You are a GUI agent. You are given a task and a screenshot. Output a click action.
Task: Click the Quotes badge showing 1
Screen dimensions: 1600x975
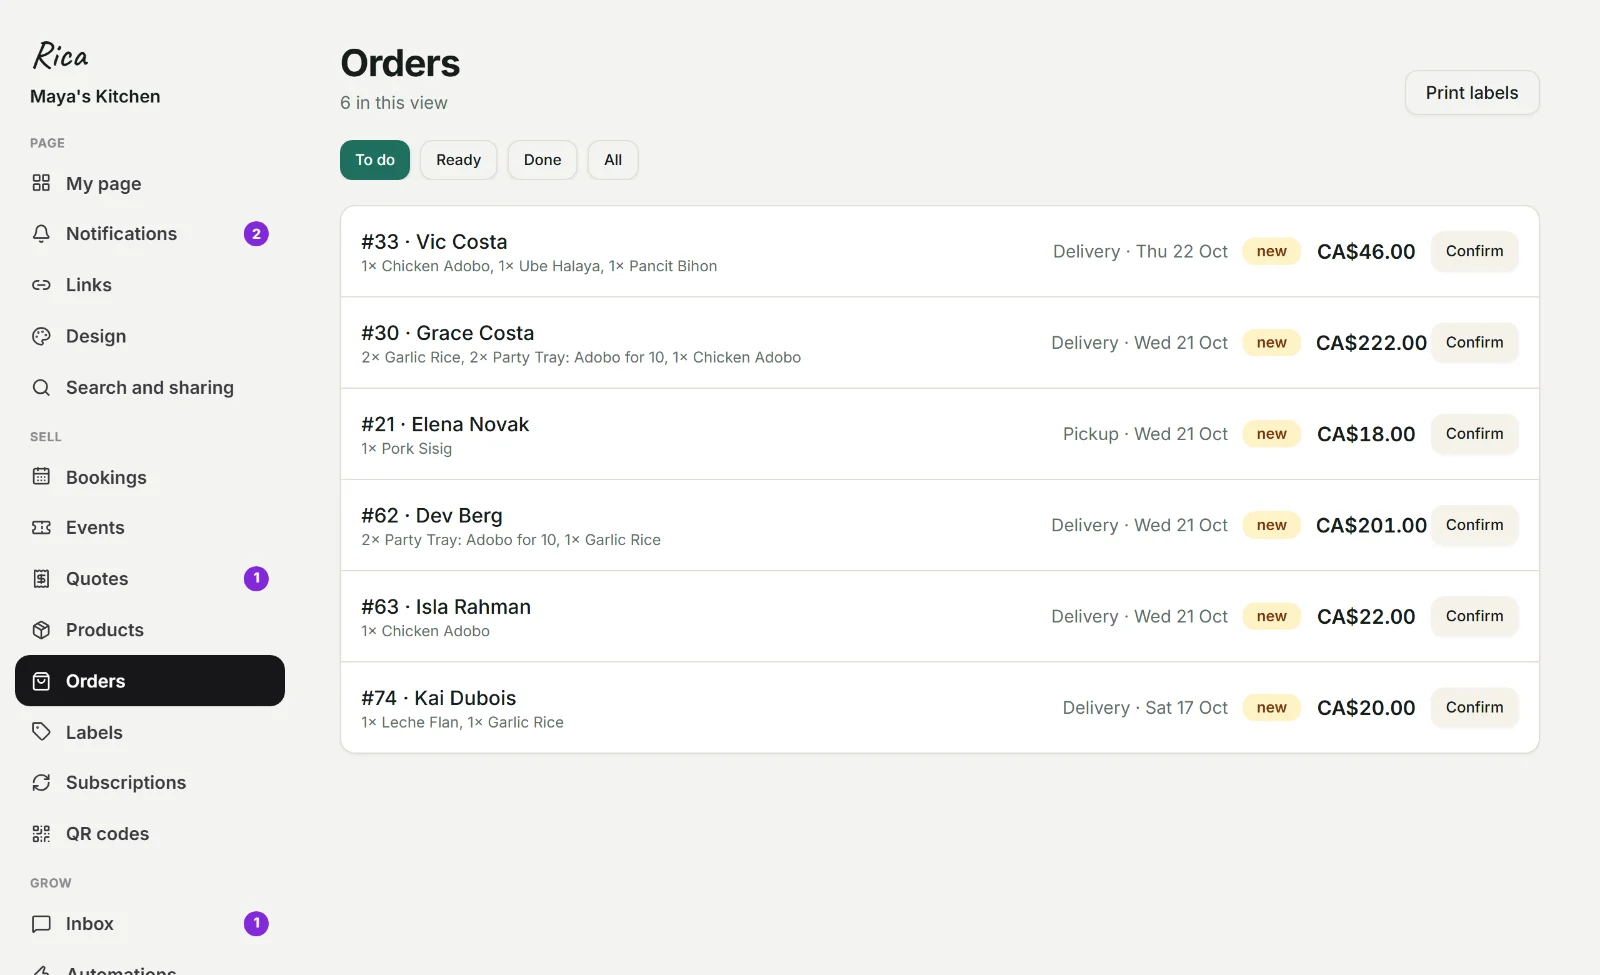(x=256, y=578)
